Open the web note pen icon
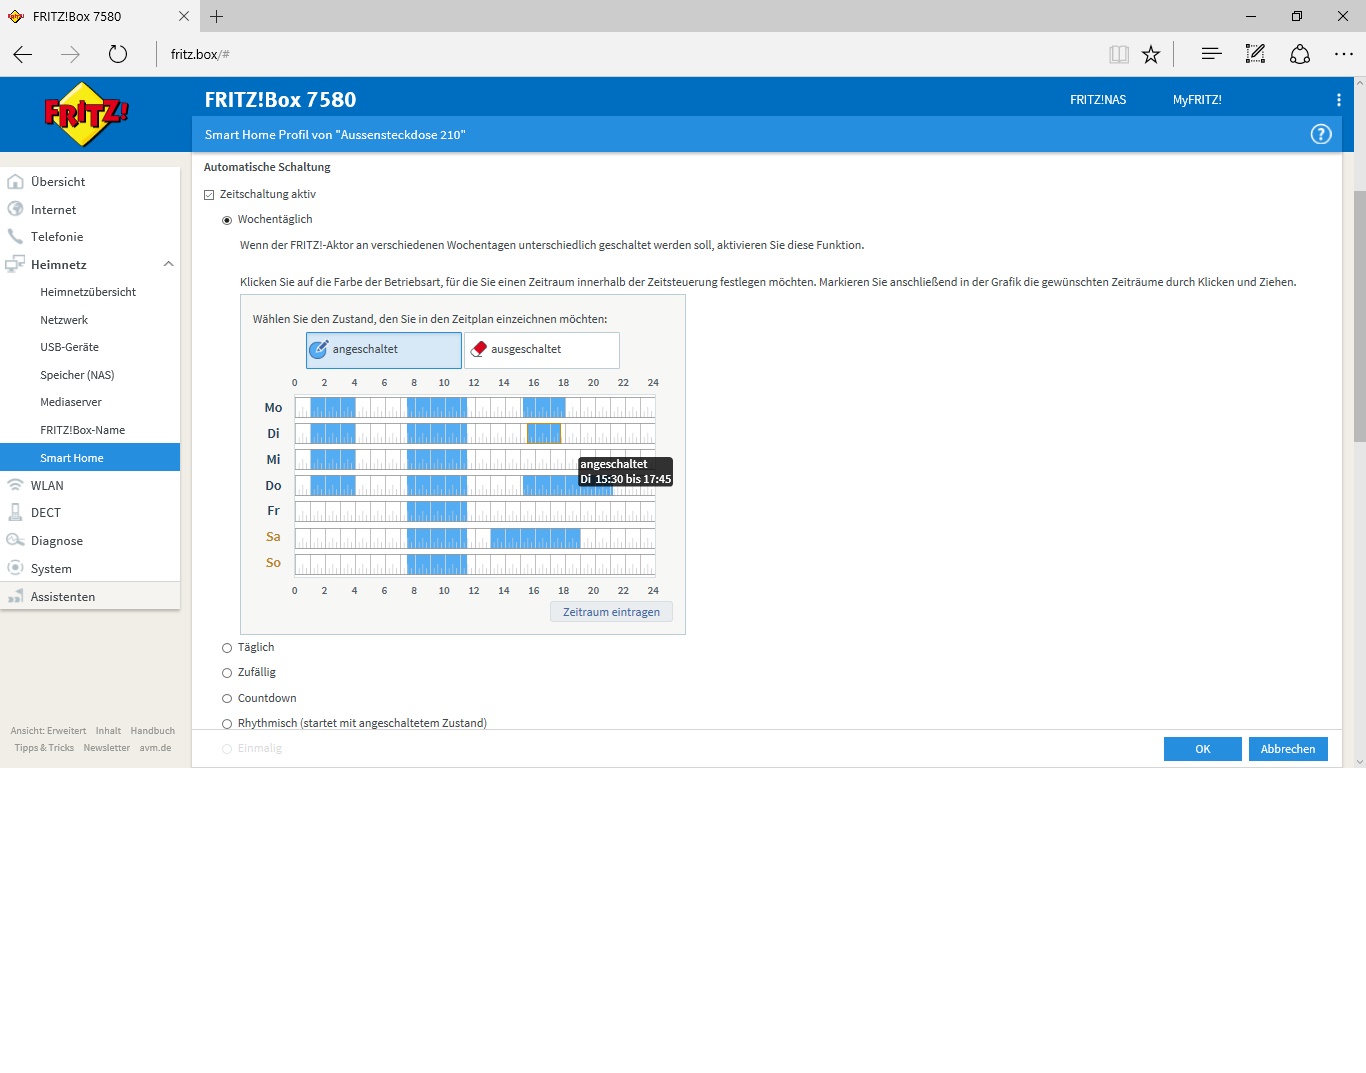 point(1255,54)
